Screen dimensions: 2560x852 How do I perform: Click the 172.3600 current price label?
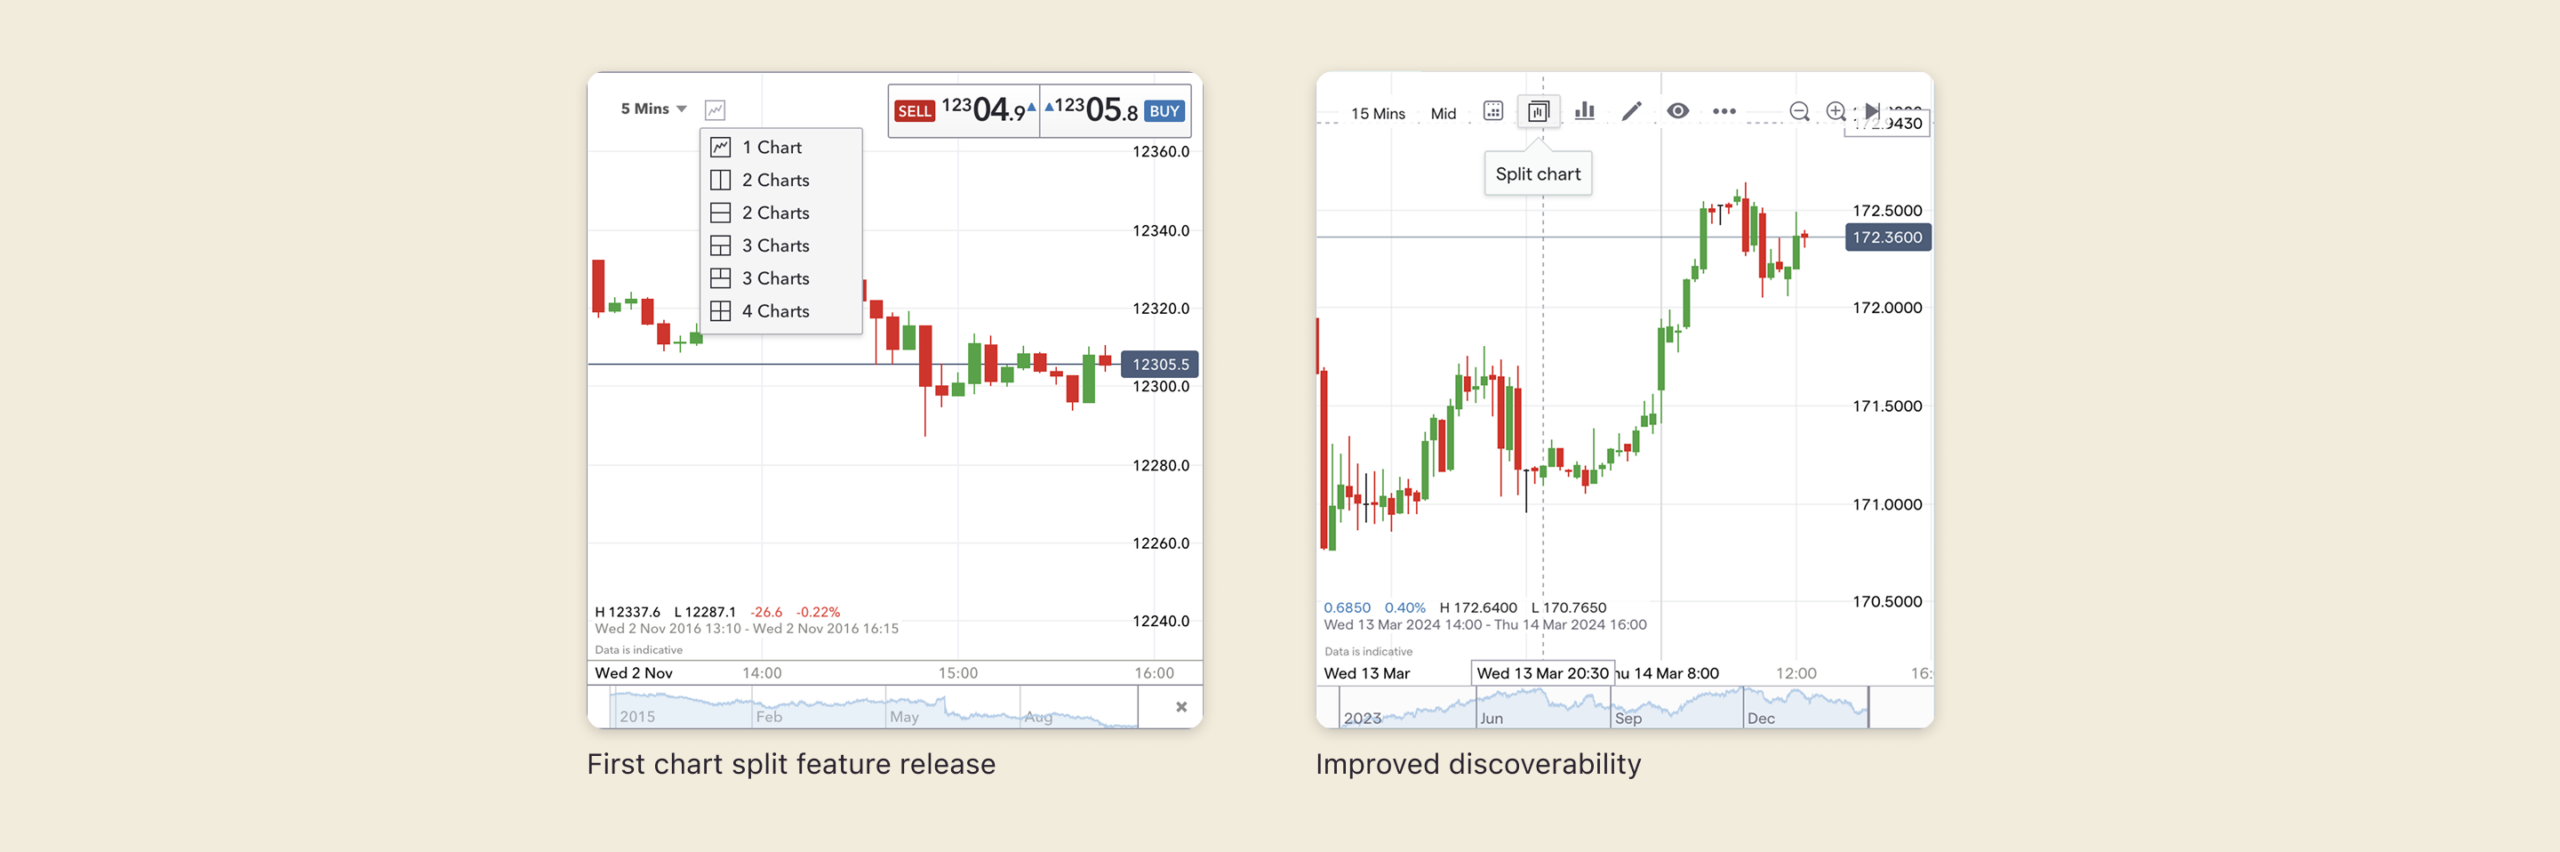[x=1887, y=237]
